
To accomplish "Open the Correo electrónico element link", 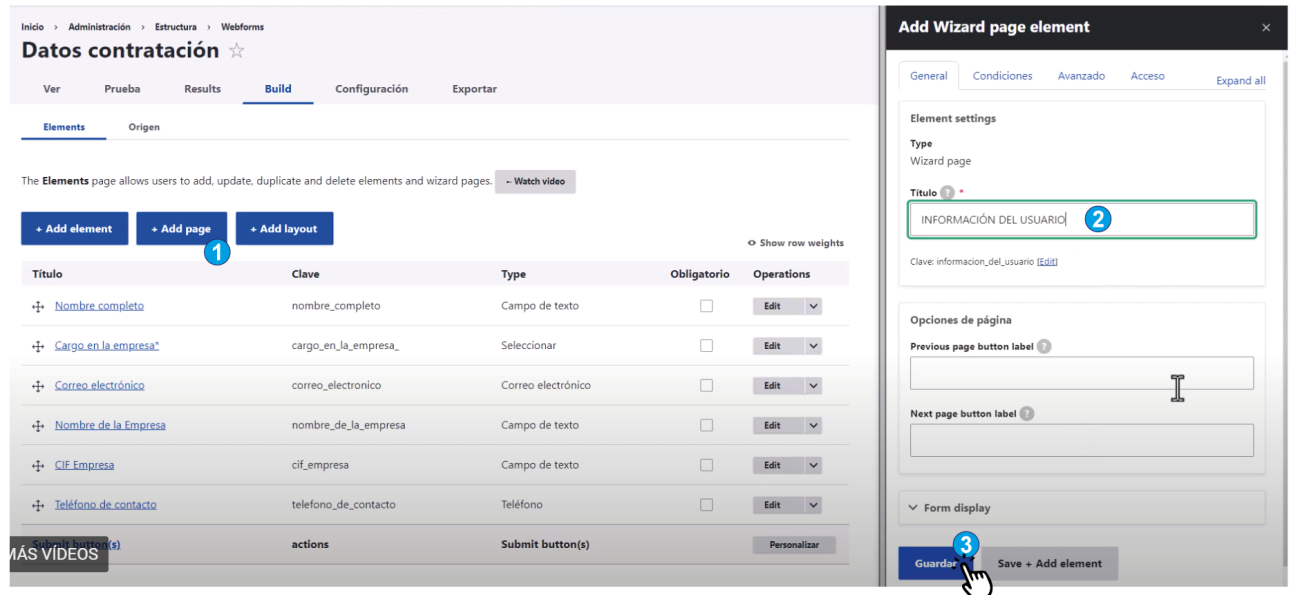I will pyautogui.click(x=99, y=386).
